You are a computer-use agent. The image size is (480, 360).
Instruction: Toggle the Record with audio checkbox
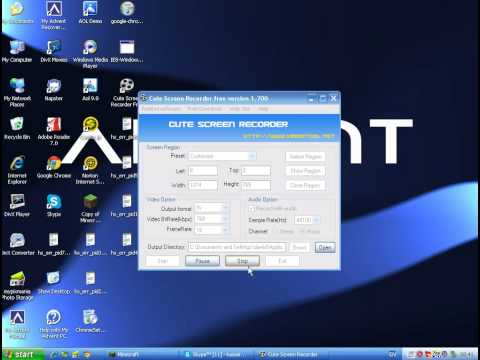pyautogui.click(x=252, y=209)
